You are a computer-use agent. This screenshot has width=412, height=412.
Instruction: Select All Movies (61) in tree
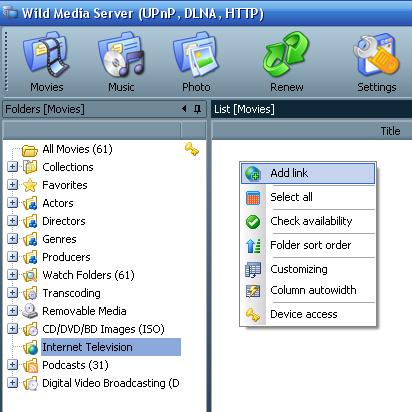click(x=77, y=149)
